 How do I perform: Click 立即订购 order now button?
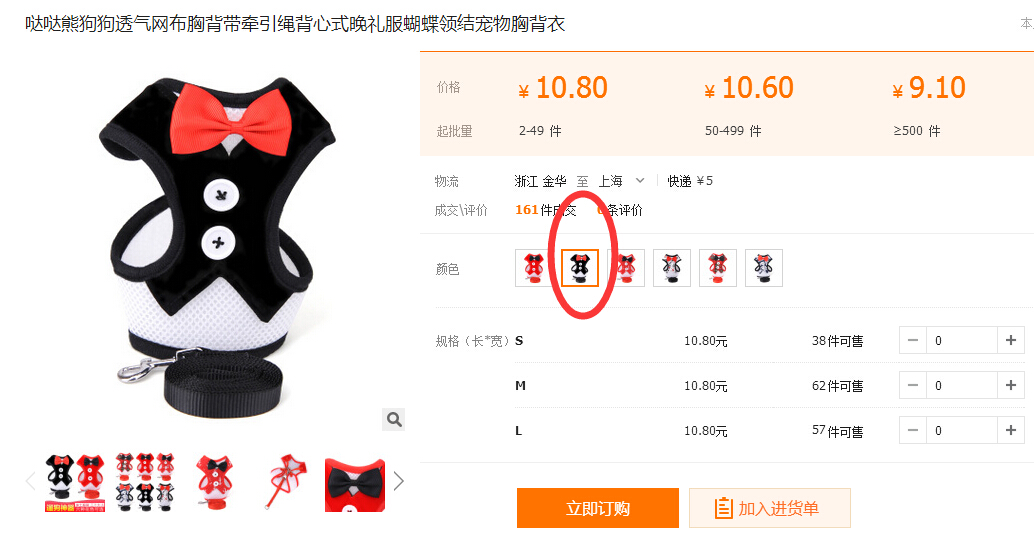pyautogui.click(x=597, y=508)
